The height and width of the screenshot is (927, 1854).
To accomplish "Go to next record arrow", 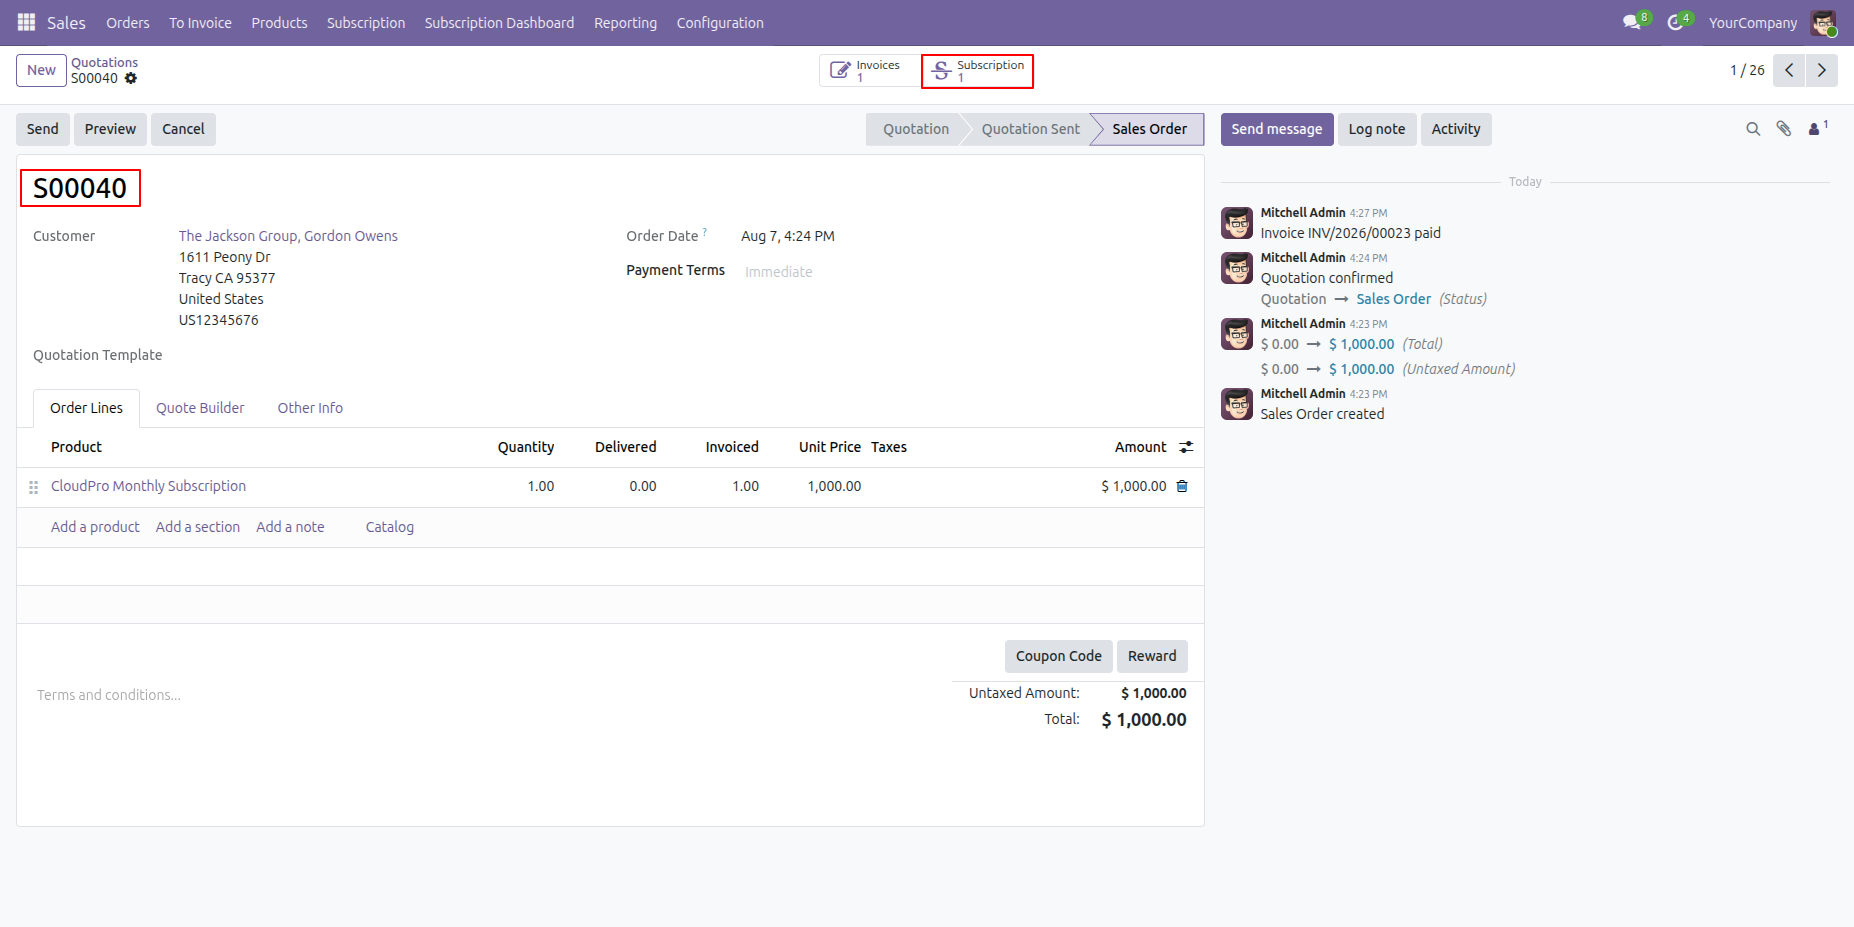I will point(1821,70).
